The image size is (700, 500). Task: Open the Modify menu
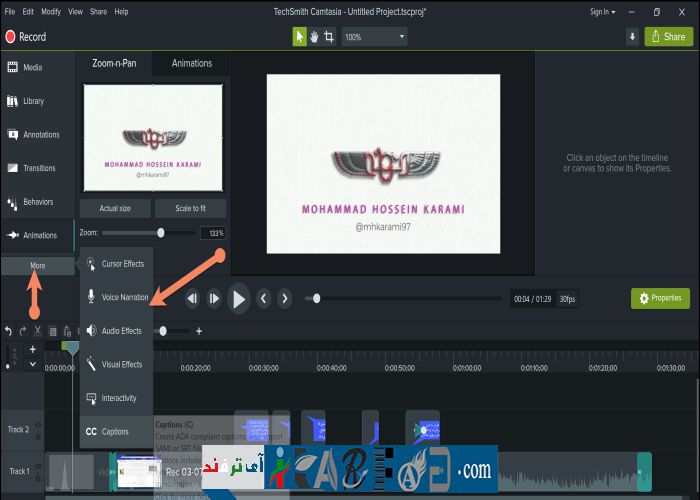pyautogui.click(x=50, y=12)
